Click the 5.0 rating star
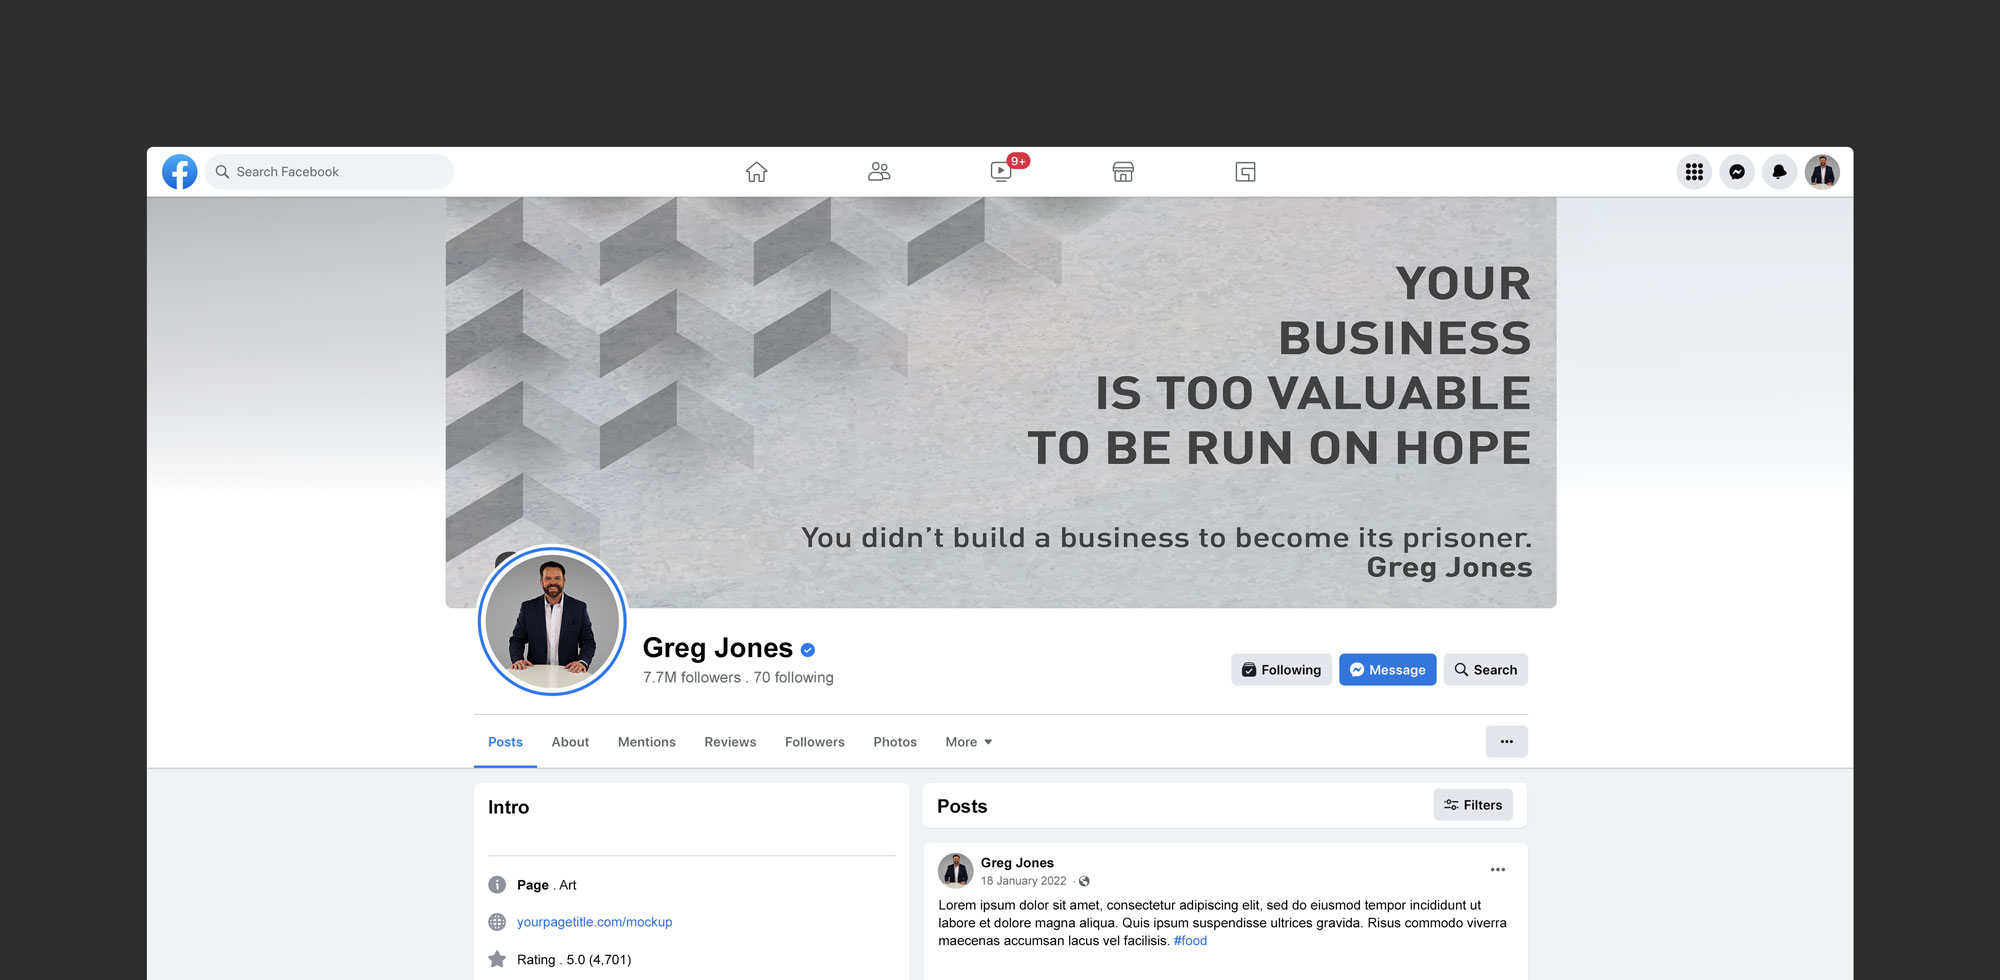This screenshot has width=2000, height=980. pyautogui.click(x=497, y=958)
